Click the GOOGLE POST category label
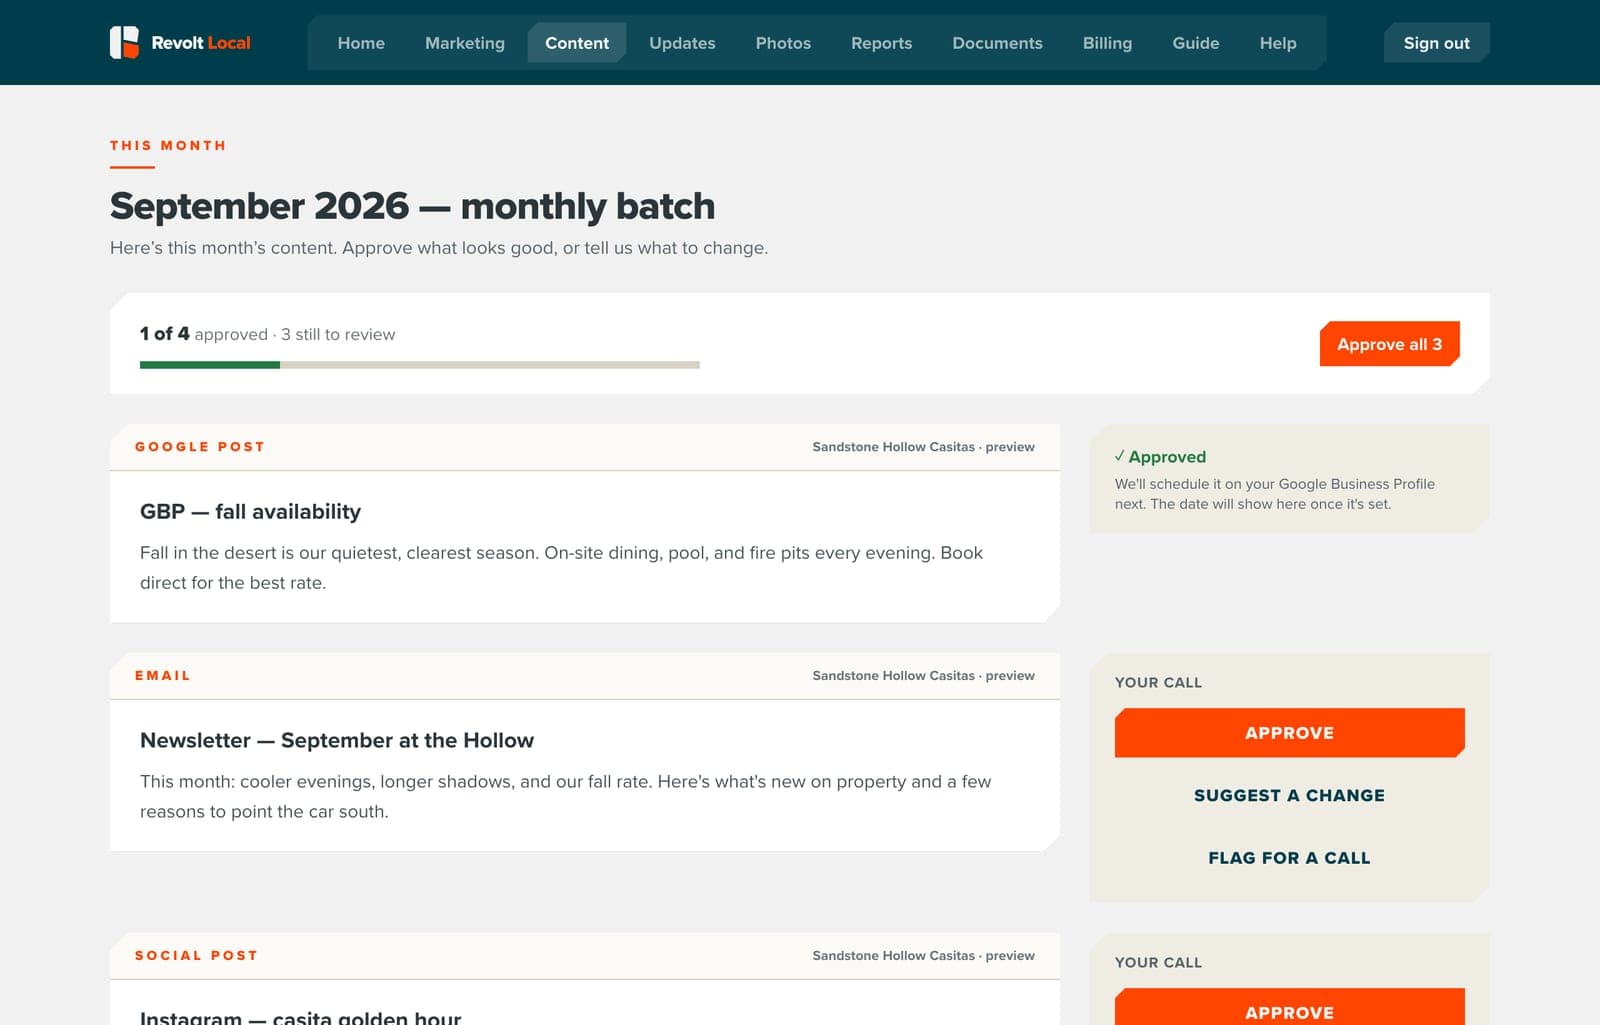The image size is (1600, 1025). click(x=200, y=447)
